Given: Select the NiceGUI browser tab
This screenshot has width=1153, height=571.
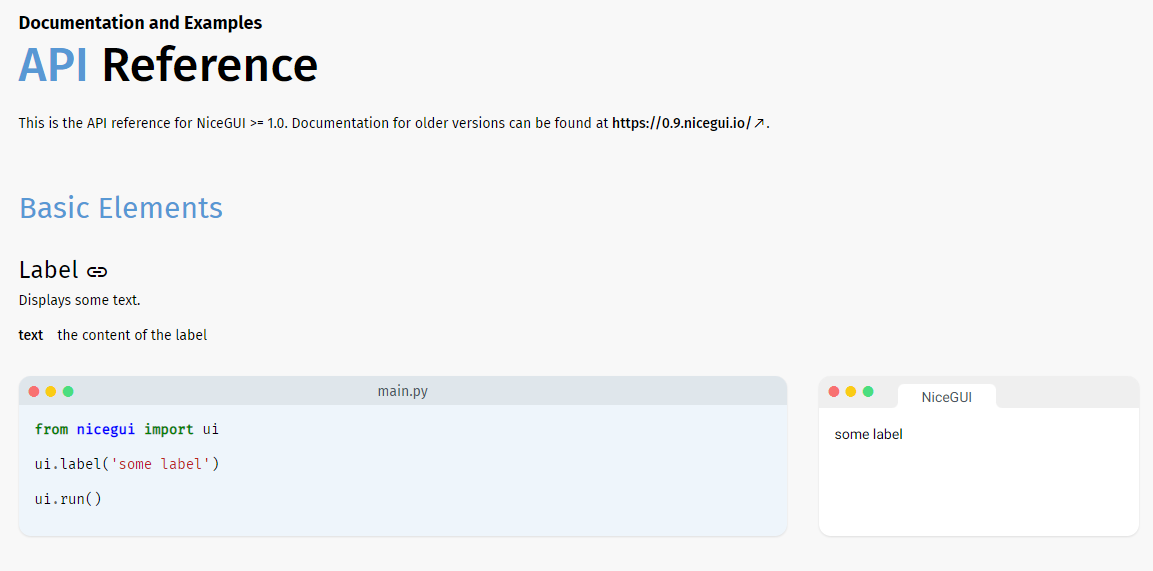Looking at the screenshot, I should tap(946, 397).
